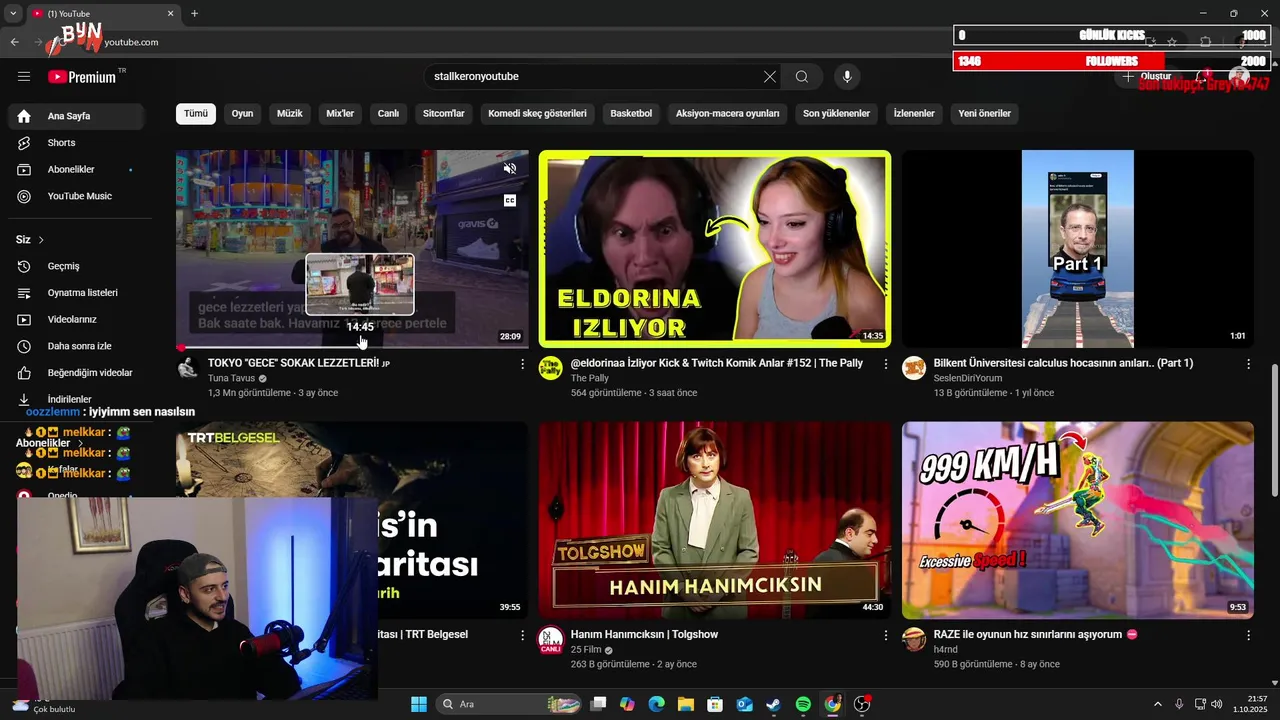This screenshot has width=1280, height=720.
Task: Go to Abonelikler in the sidebar
Action: tap(78, 170)
